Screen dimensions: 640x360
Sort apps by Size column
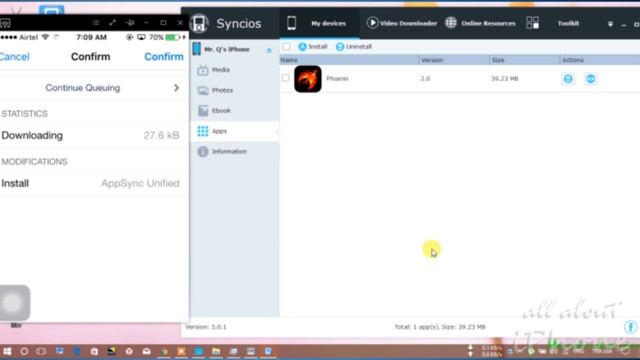coord(524,60)
